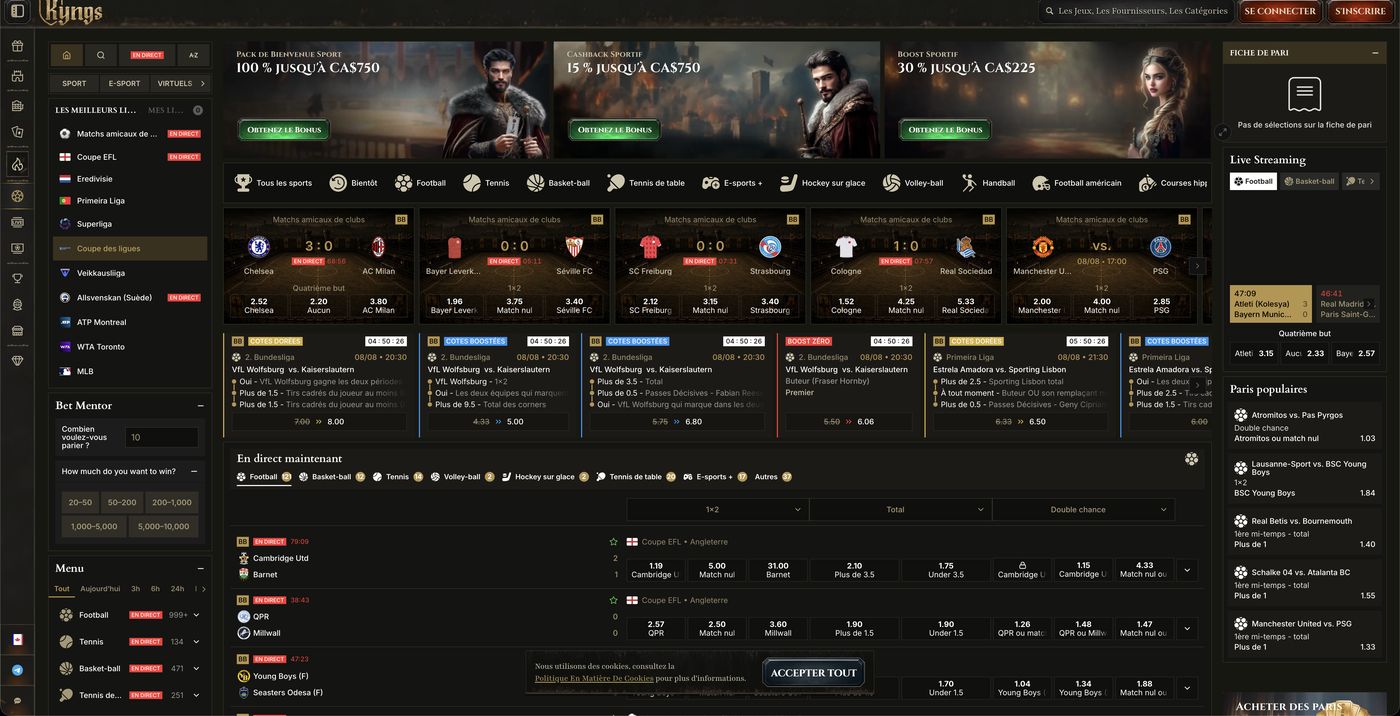The height and width of the screenshot is (716, 1400).
Task: Select Basket-ball in the top sports bar
Action: [558, 183]
